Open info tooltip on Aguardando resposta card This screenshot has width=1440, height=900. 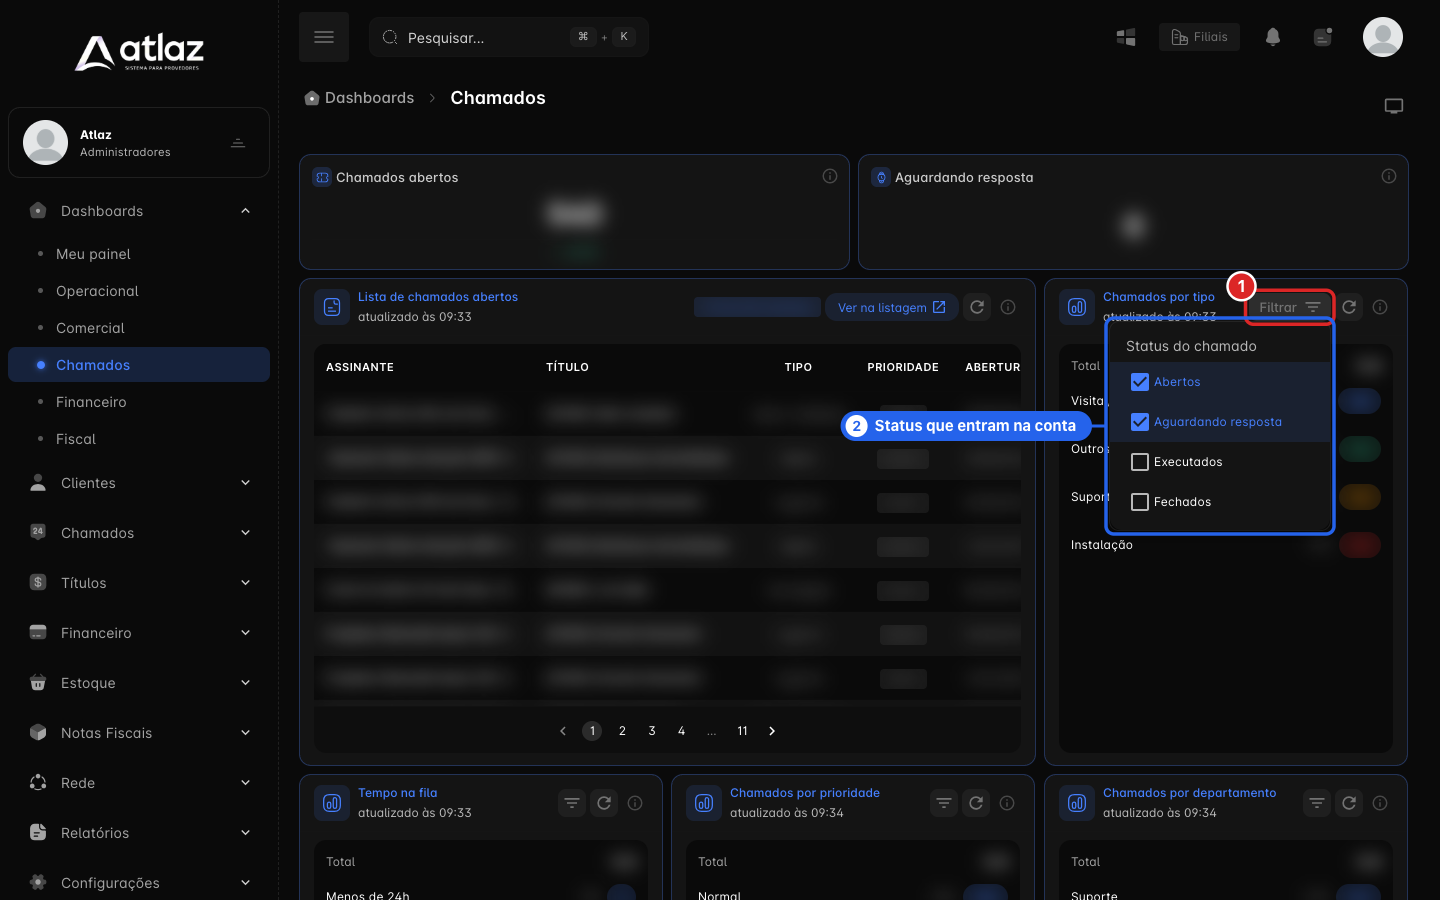pyautogui.click(x=1389, y=176)
